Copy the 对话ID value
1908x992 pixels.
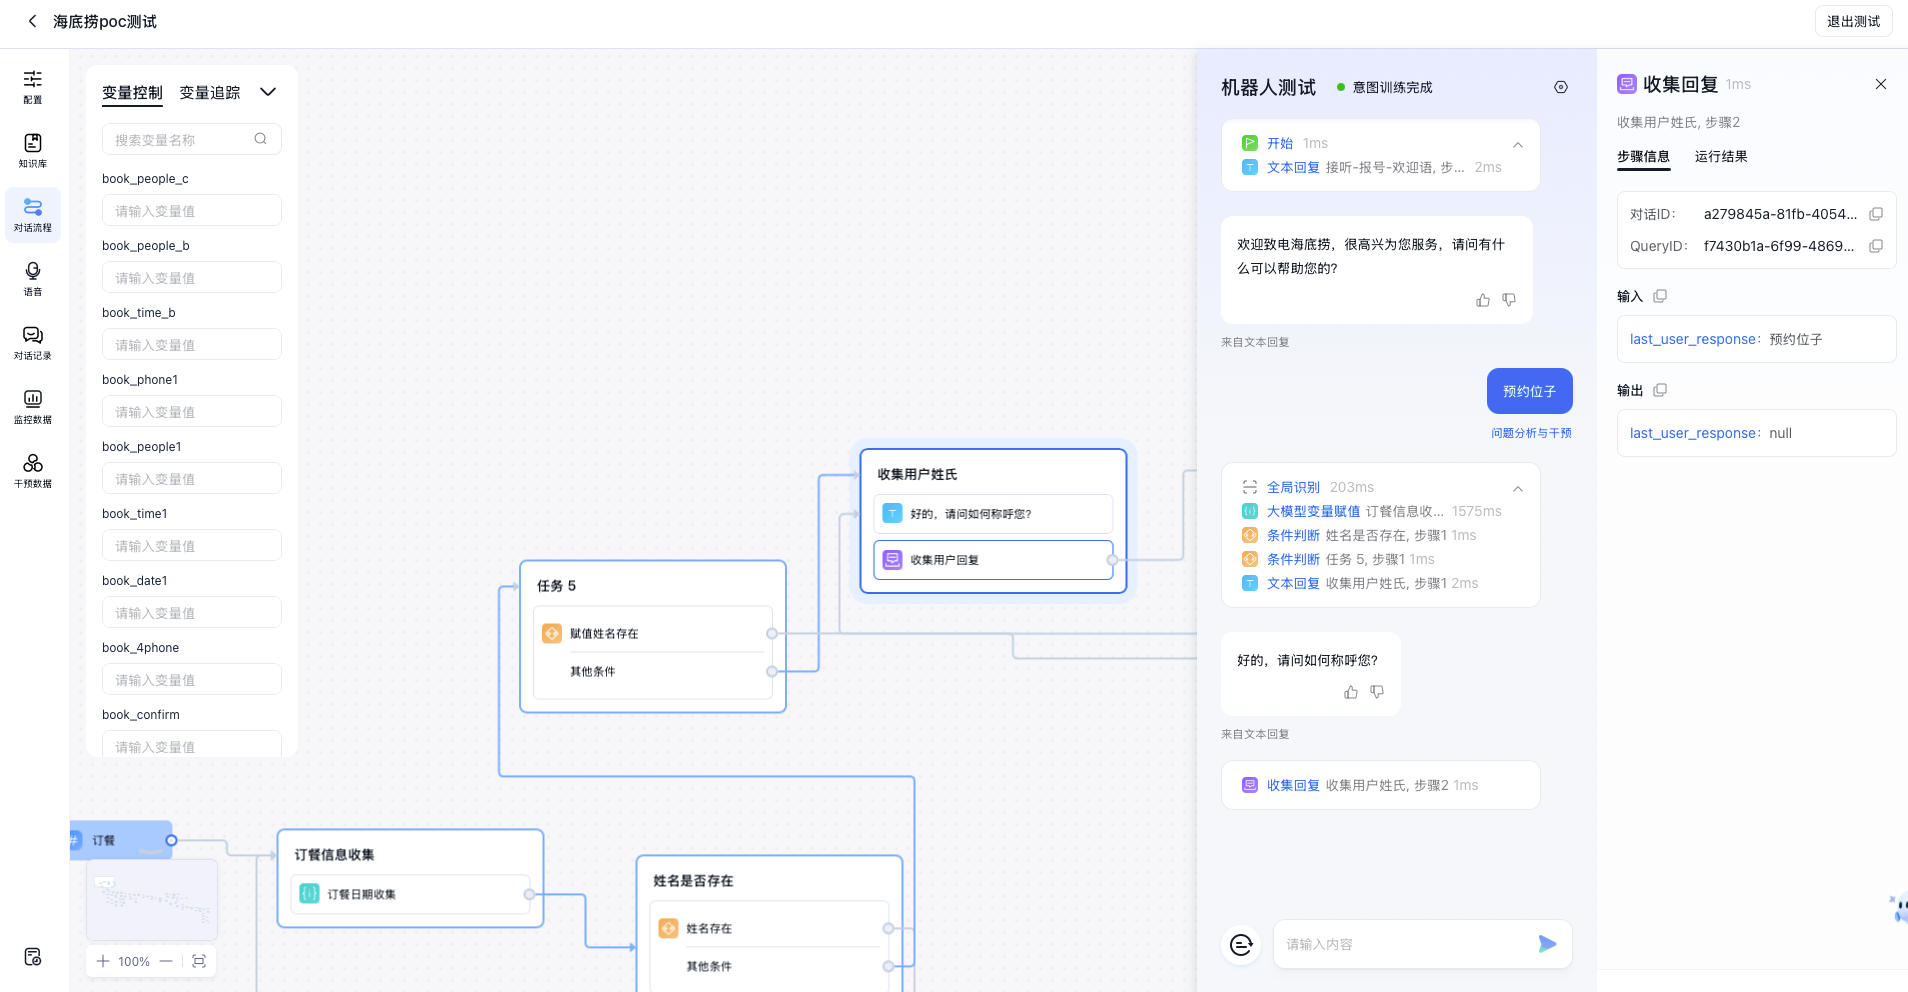coord(1876,214)
